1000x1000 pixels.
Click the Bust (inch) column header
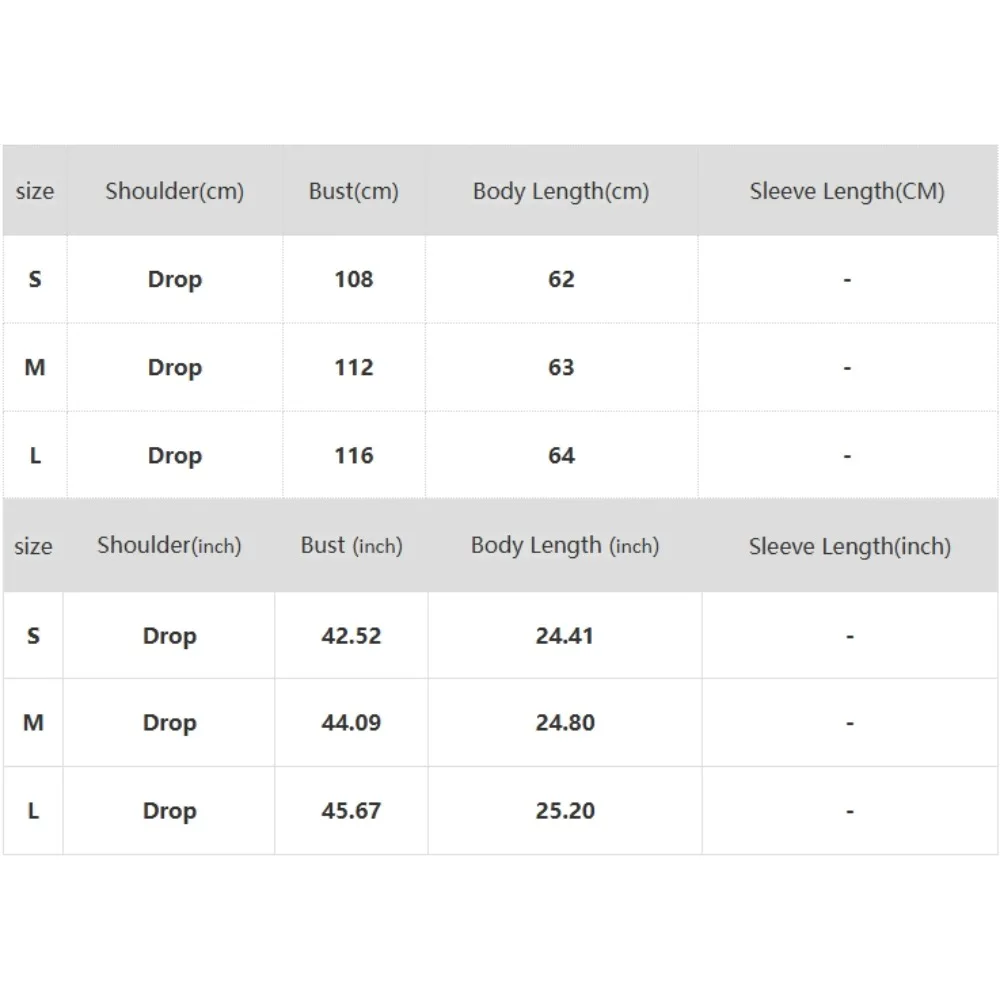tap(351, 546)
